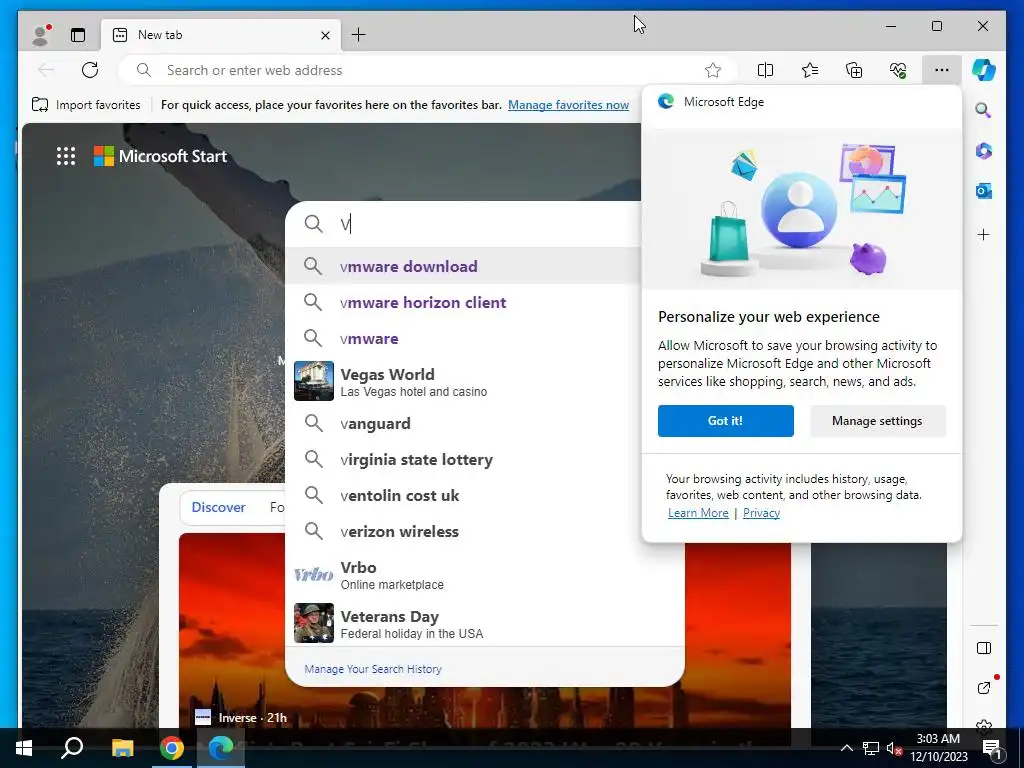Click the network tray icon
The height and width of the screenshot is (768, 1024).
pyautogui.click(x=871, y=748)
